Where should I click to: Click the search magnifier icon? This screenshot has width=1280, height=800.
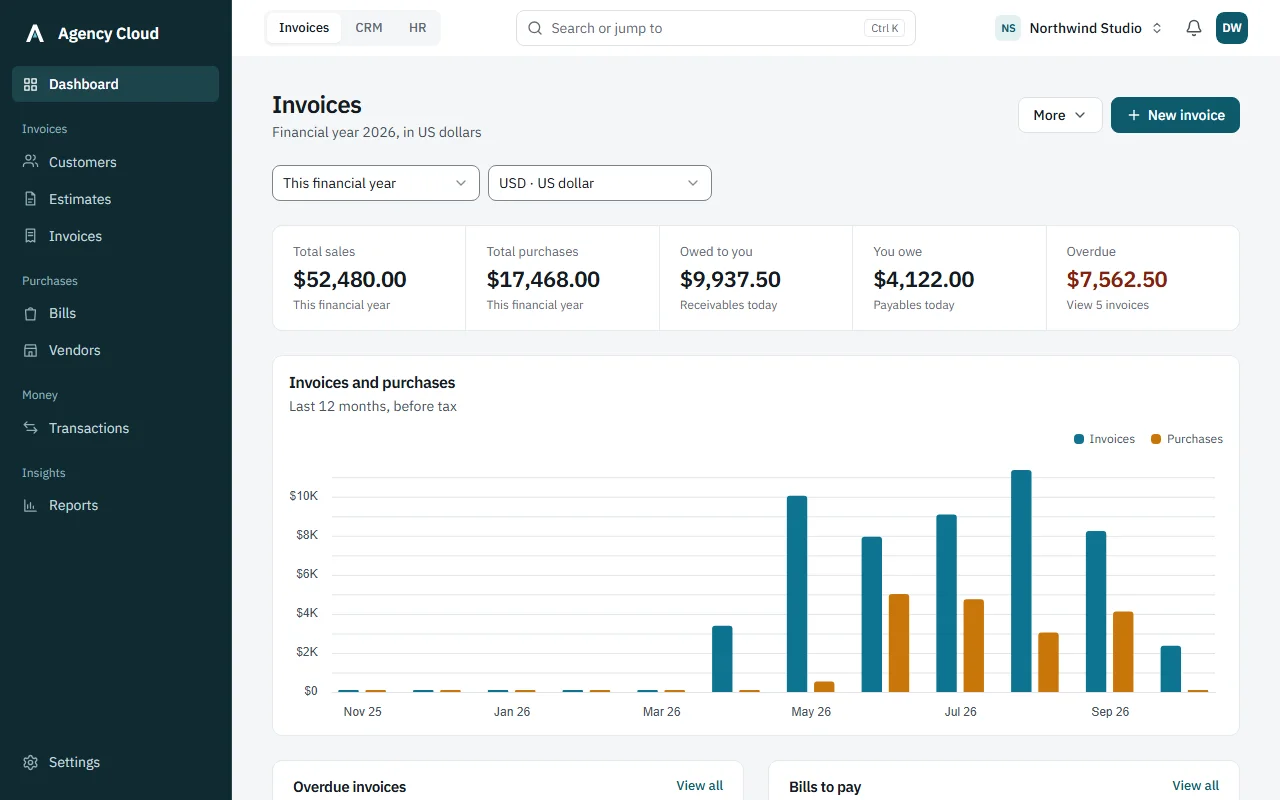[535, 28]
